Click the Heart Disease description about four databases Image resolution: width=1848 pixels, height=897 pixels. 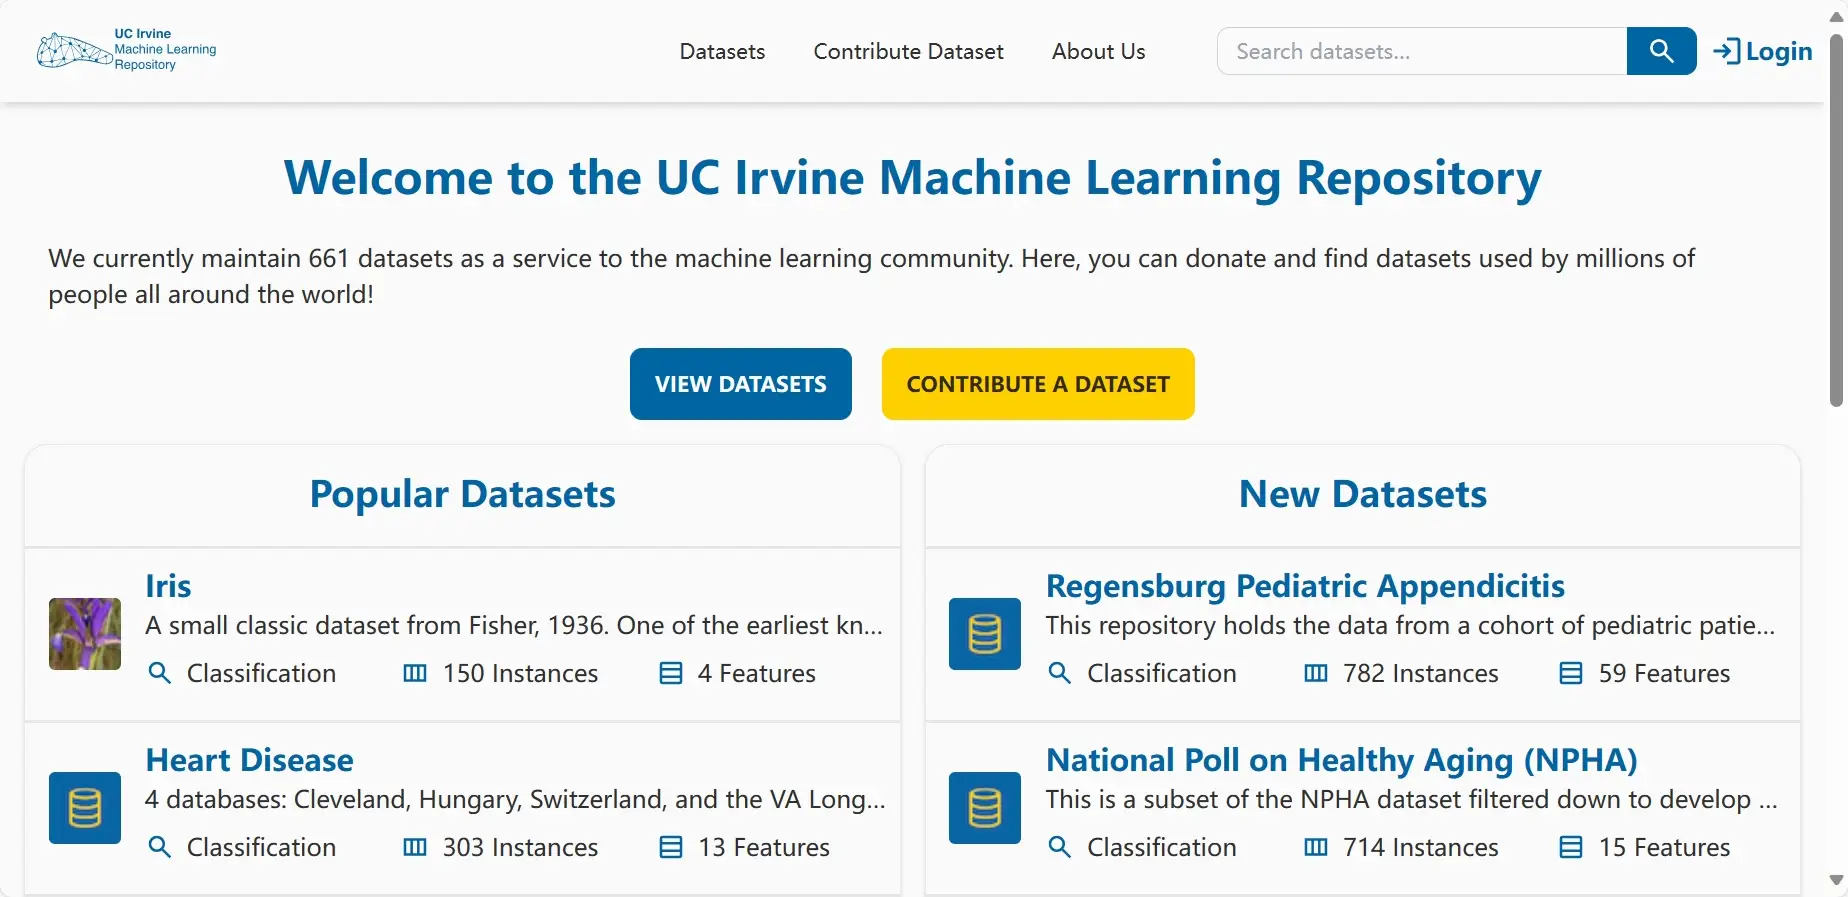[515, 799]
